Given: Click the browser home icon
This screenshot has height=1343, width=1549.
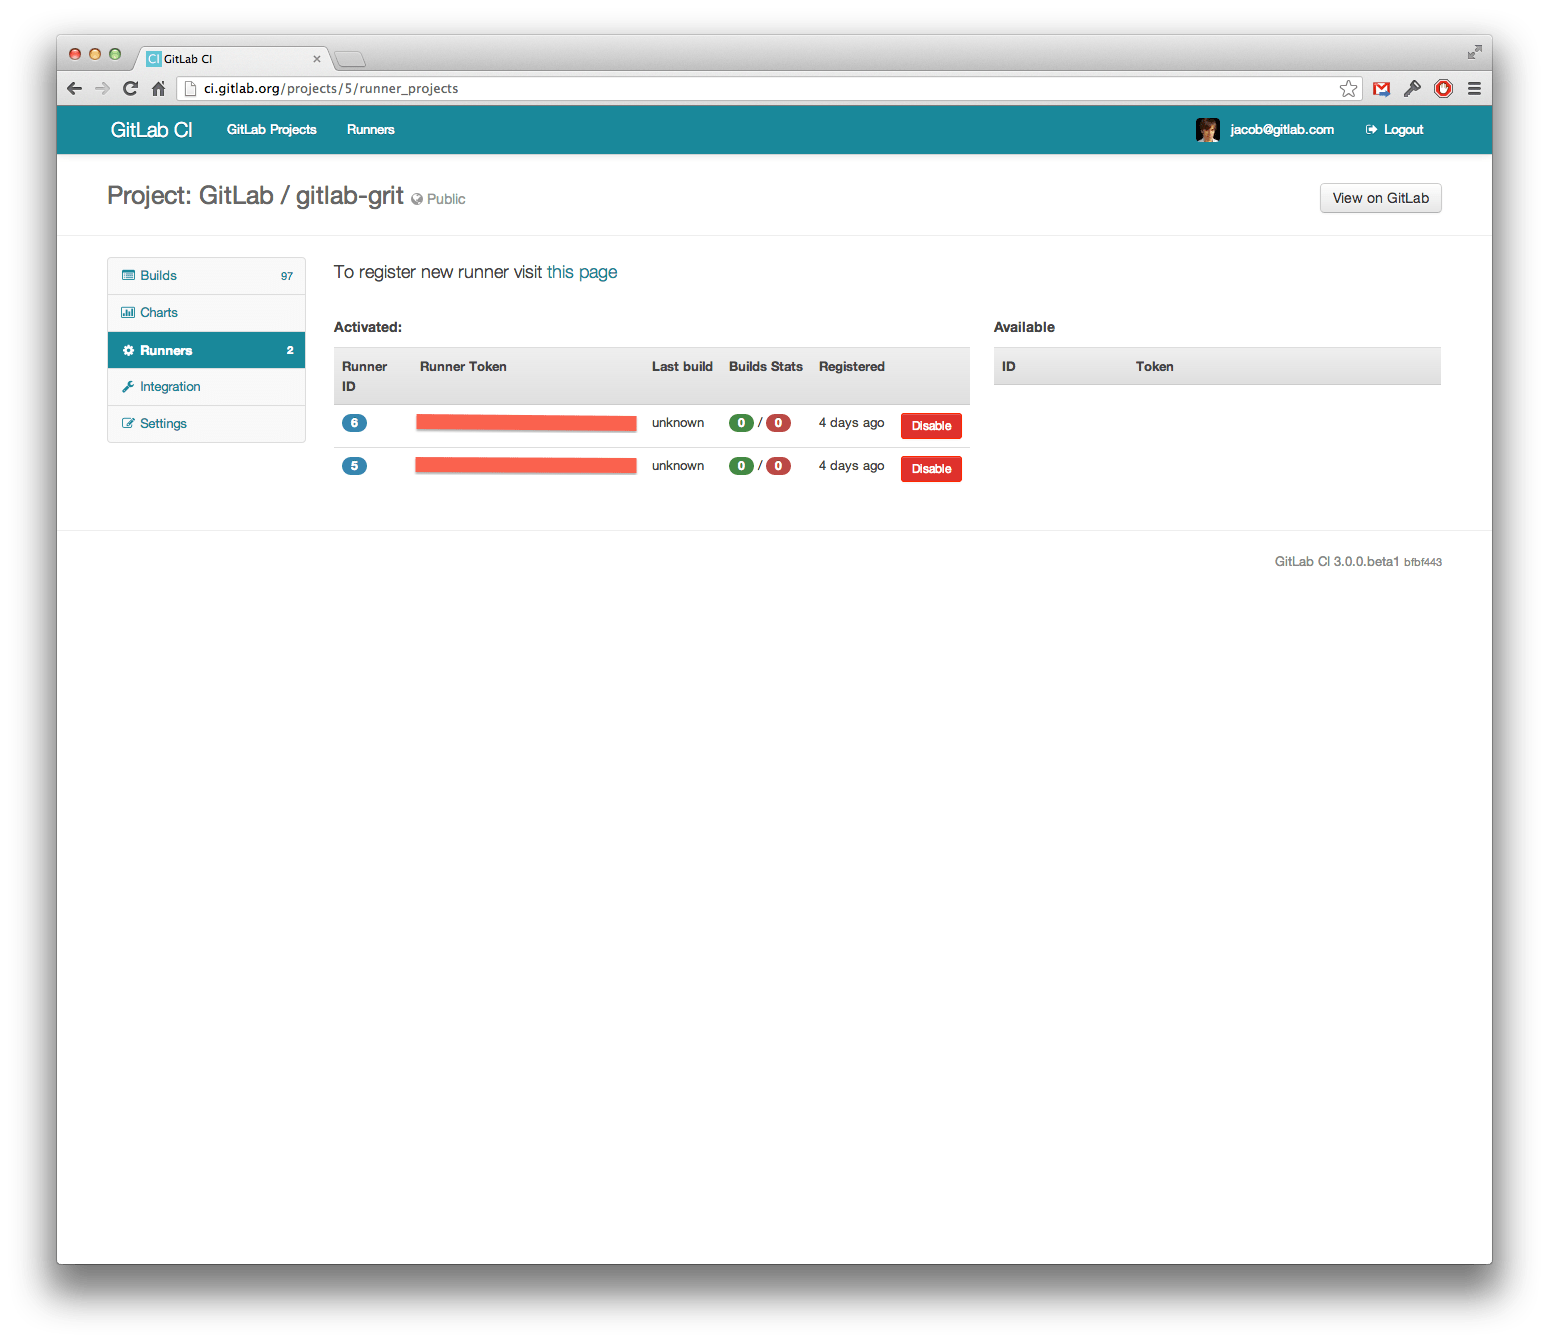Looking at the screenshot, I should click(158, 89).
